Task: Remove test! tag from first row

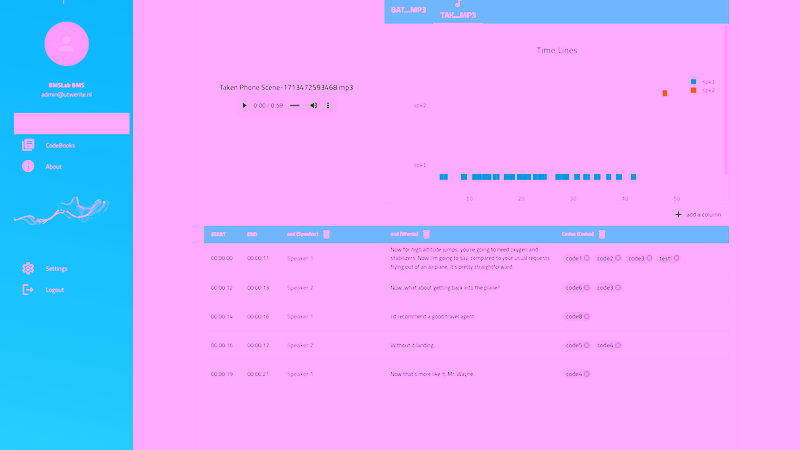Action: (x=677, y=258)
